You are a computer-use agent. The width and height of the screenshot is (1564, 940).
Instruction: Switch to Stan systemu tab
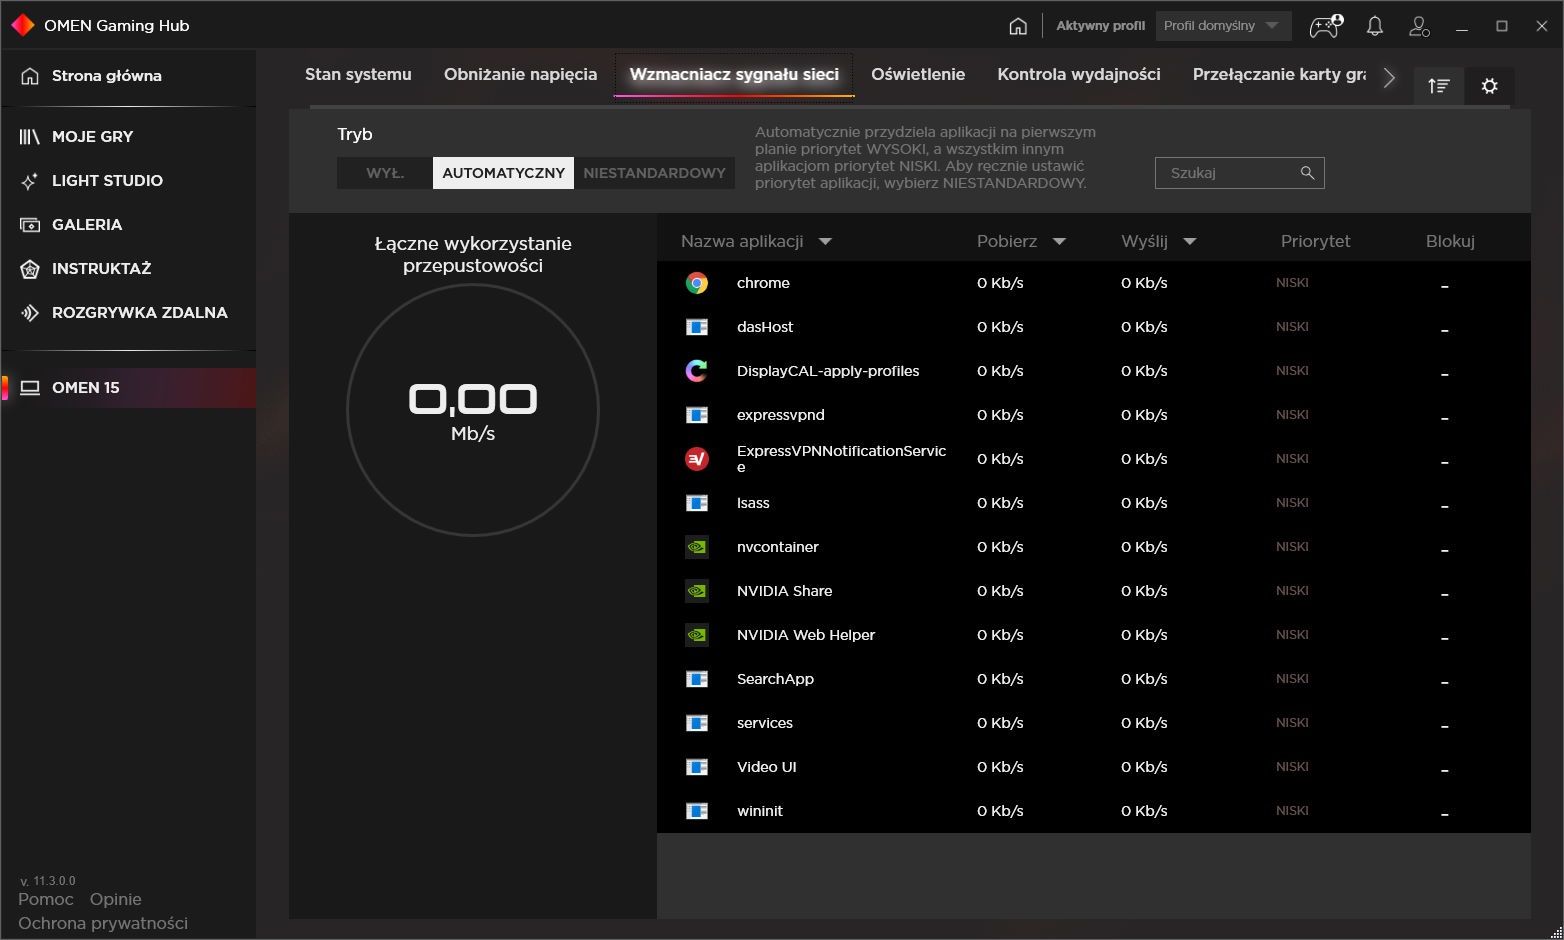coord(358,74)
